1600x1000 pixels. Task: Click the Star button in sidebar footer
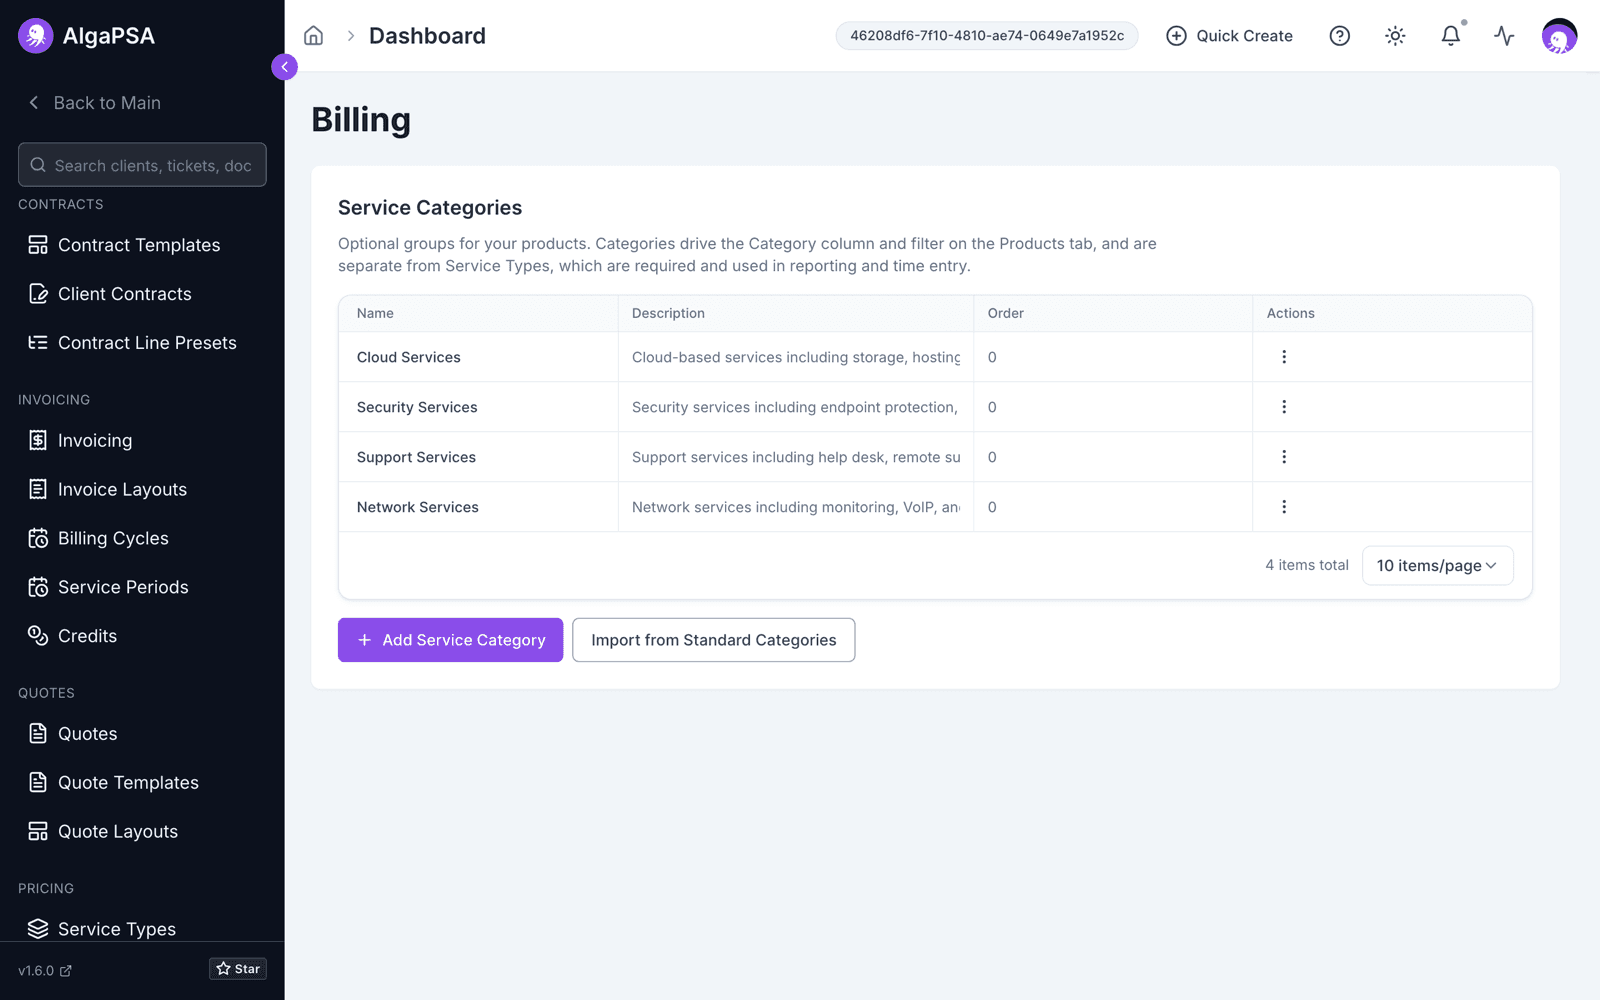point(238,969)
